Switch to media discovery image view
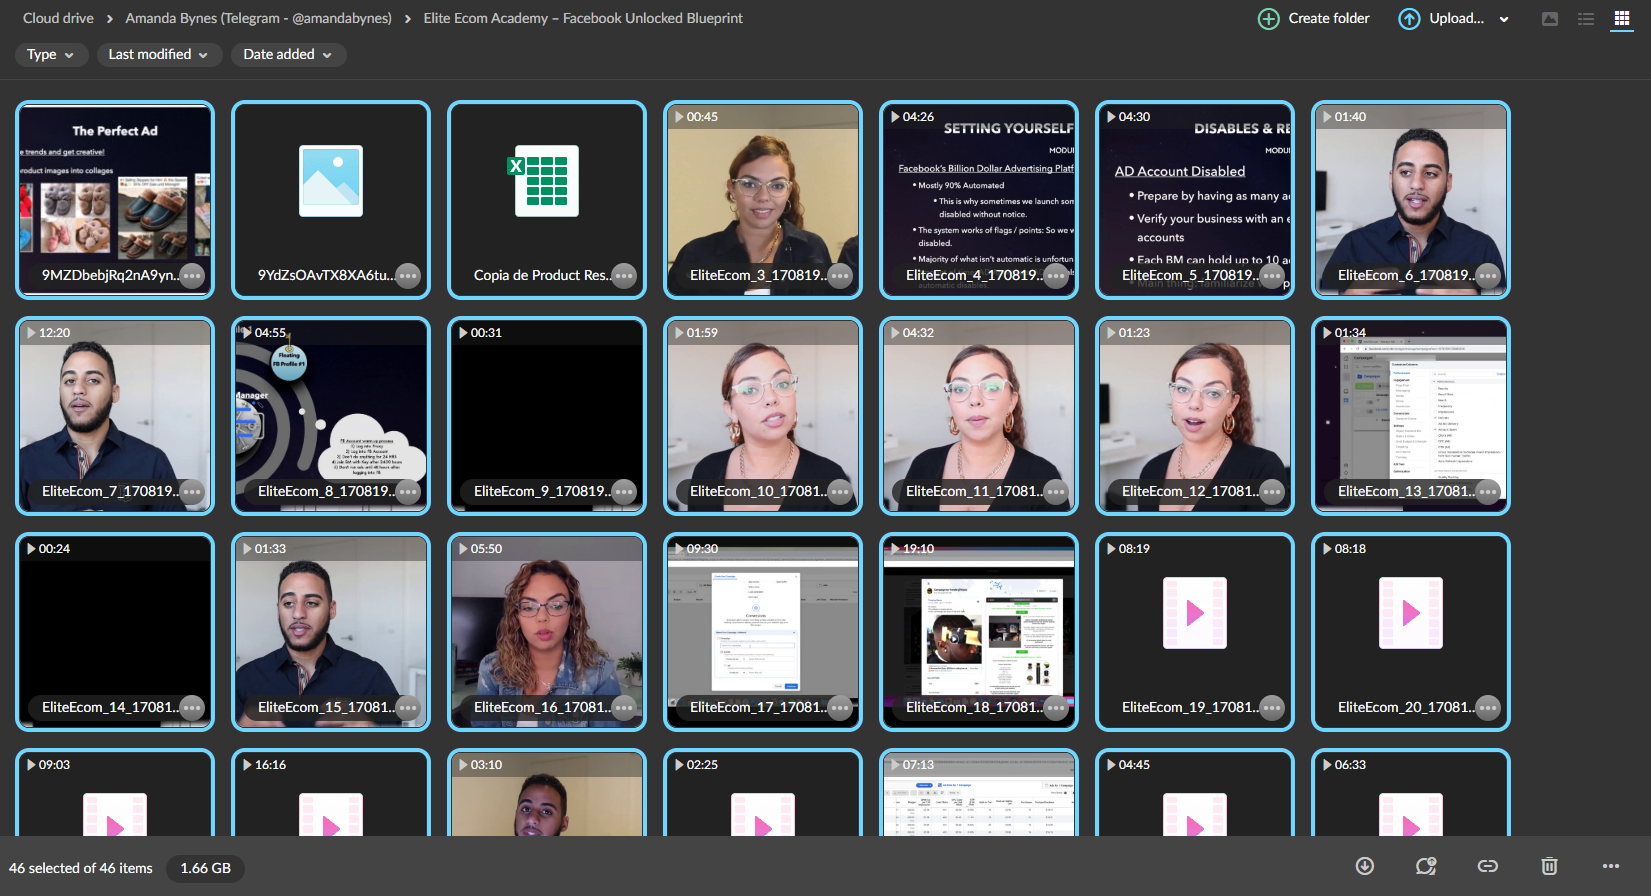The width and height of the screenshot is (1651, 896). 1550,19
